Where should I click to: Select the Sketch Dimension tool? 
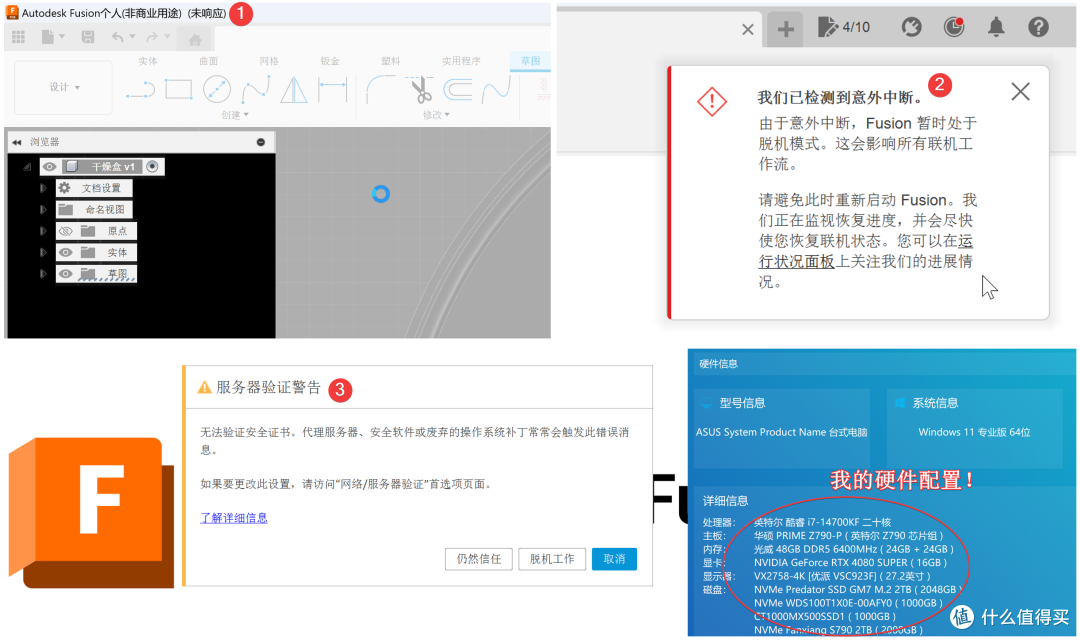click(x=333, y=90)
